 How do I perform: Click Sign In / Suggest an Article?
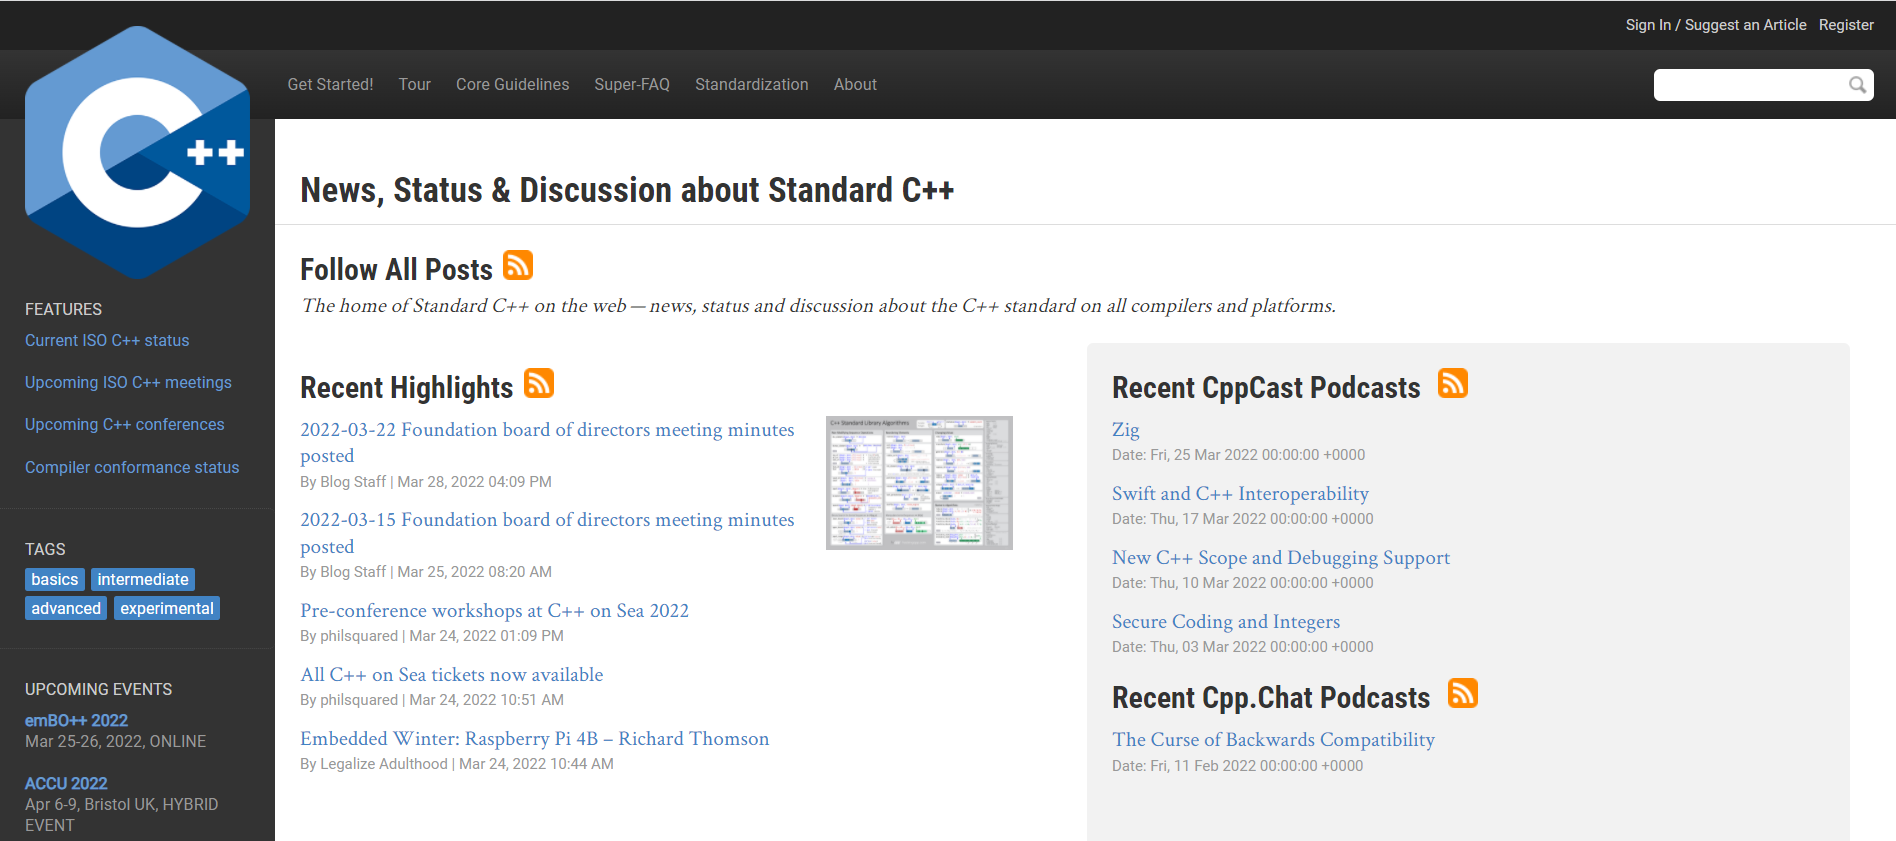click(1716, 25)
